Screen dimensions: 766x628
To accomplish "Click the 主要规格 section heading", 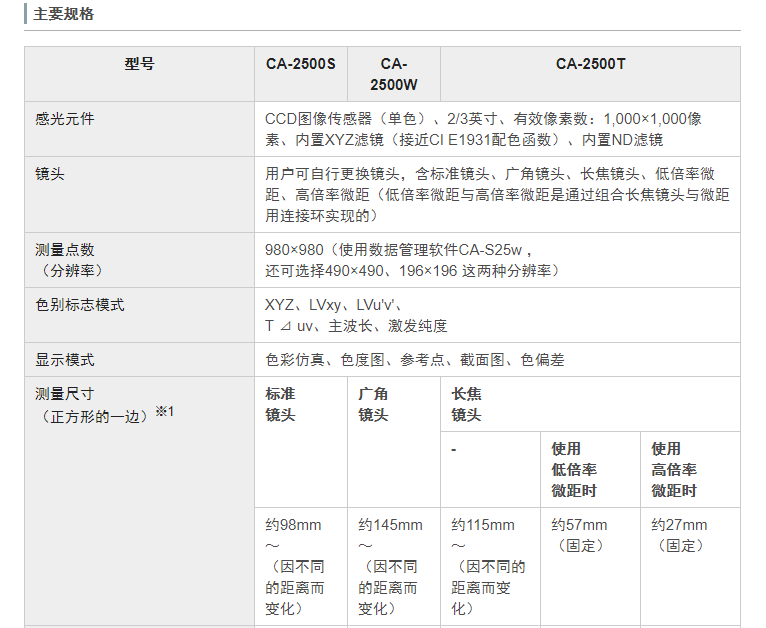I will tap(64, 14).
